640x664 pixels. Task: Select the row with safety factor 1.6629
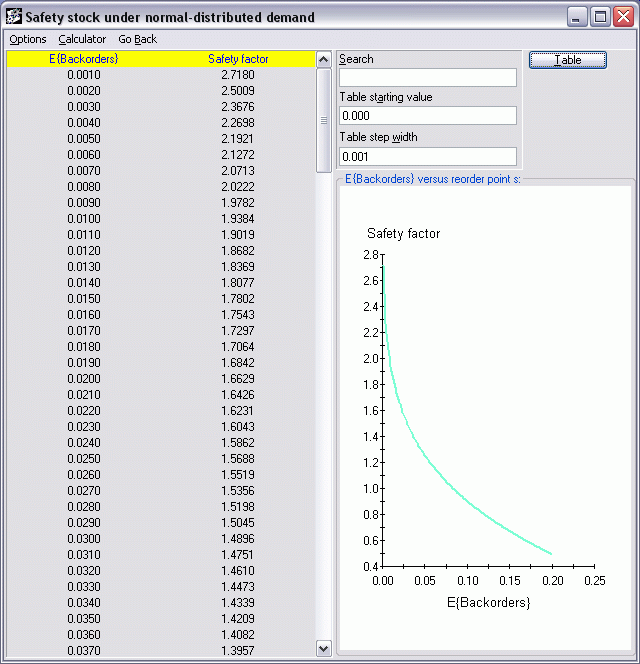238,379
